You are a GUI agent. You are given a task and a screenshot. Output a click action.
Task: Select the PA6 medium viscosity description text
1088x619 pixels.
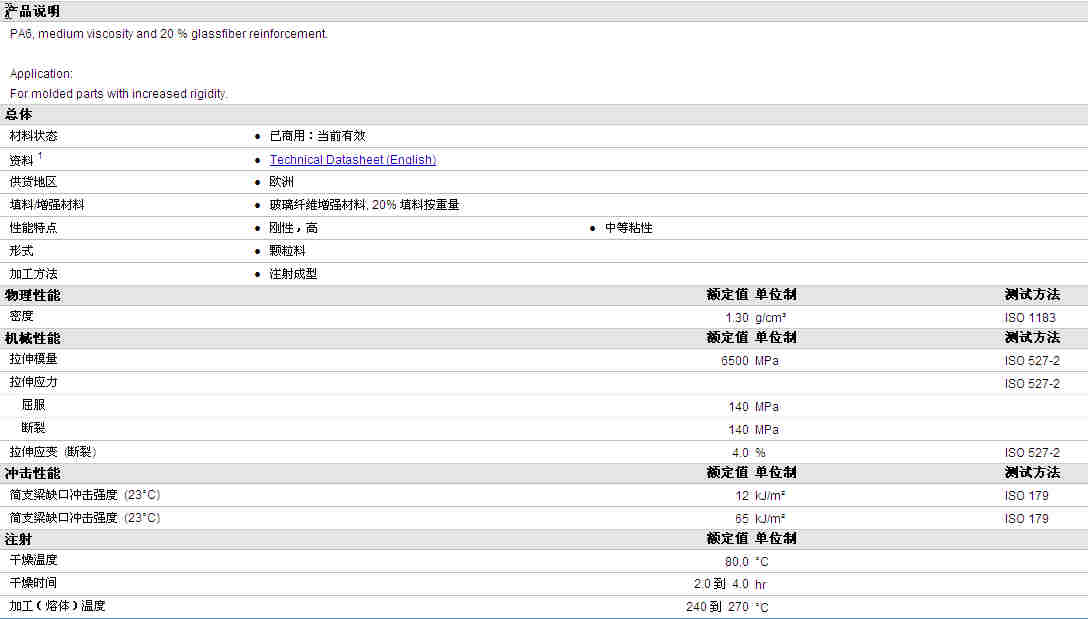point(168,34)
